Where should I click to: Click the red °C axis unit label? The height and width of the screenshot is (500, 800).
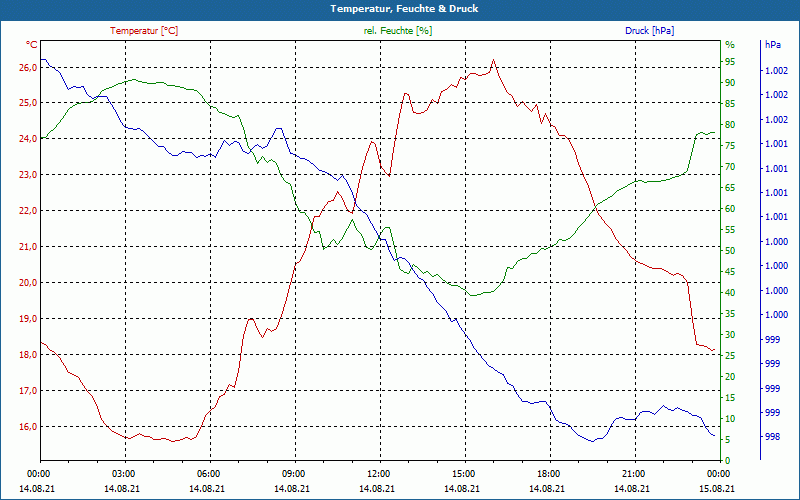32,45
